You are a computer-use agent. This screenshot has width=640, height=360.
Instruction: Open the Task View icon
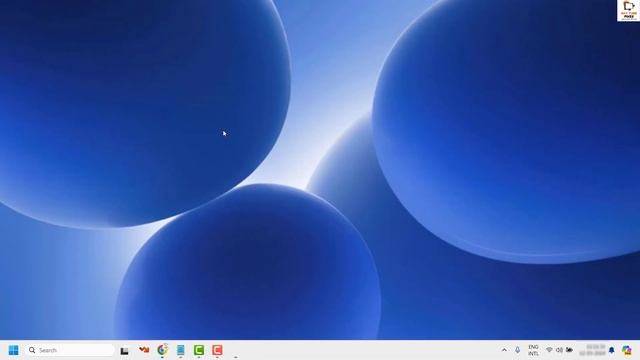coord(124,351)
